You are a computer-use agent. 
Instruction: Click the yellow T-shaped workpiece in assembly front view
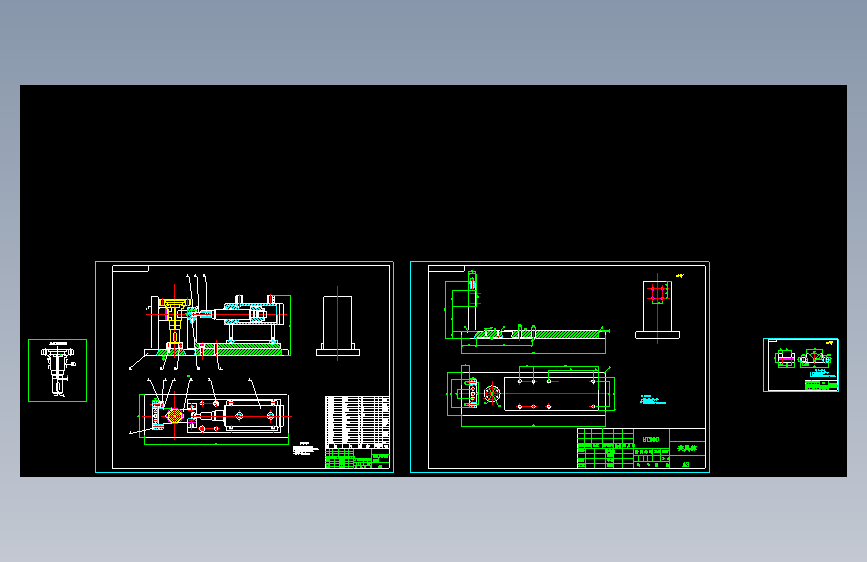pos(175,322)
